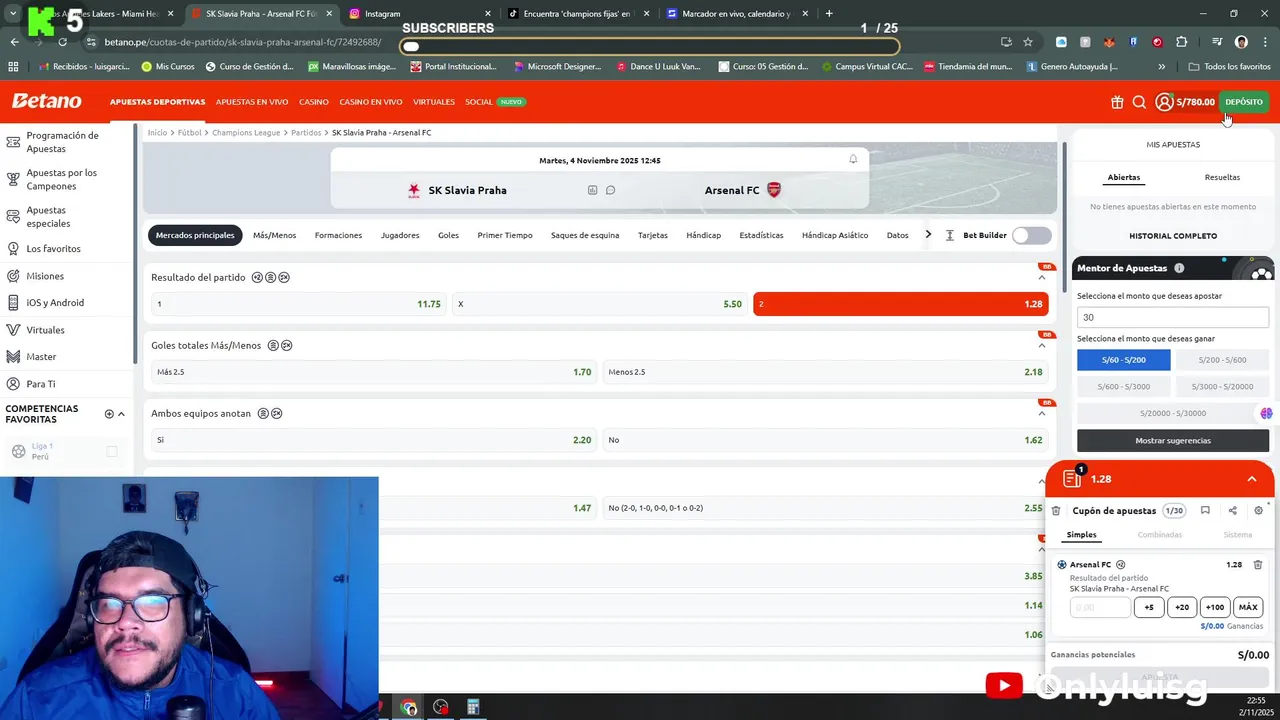Screen dimensions: 1280x720
Task: Open Todos los favoritos bookmarks folder
Action: [x=1229, y=67]
